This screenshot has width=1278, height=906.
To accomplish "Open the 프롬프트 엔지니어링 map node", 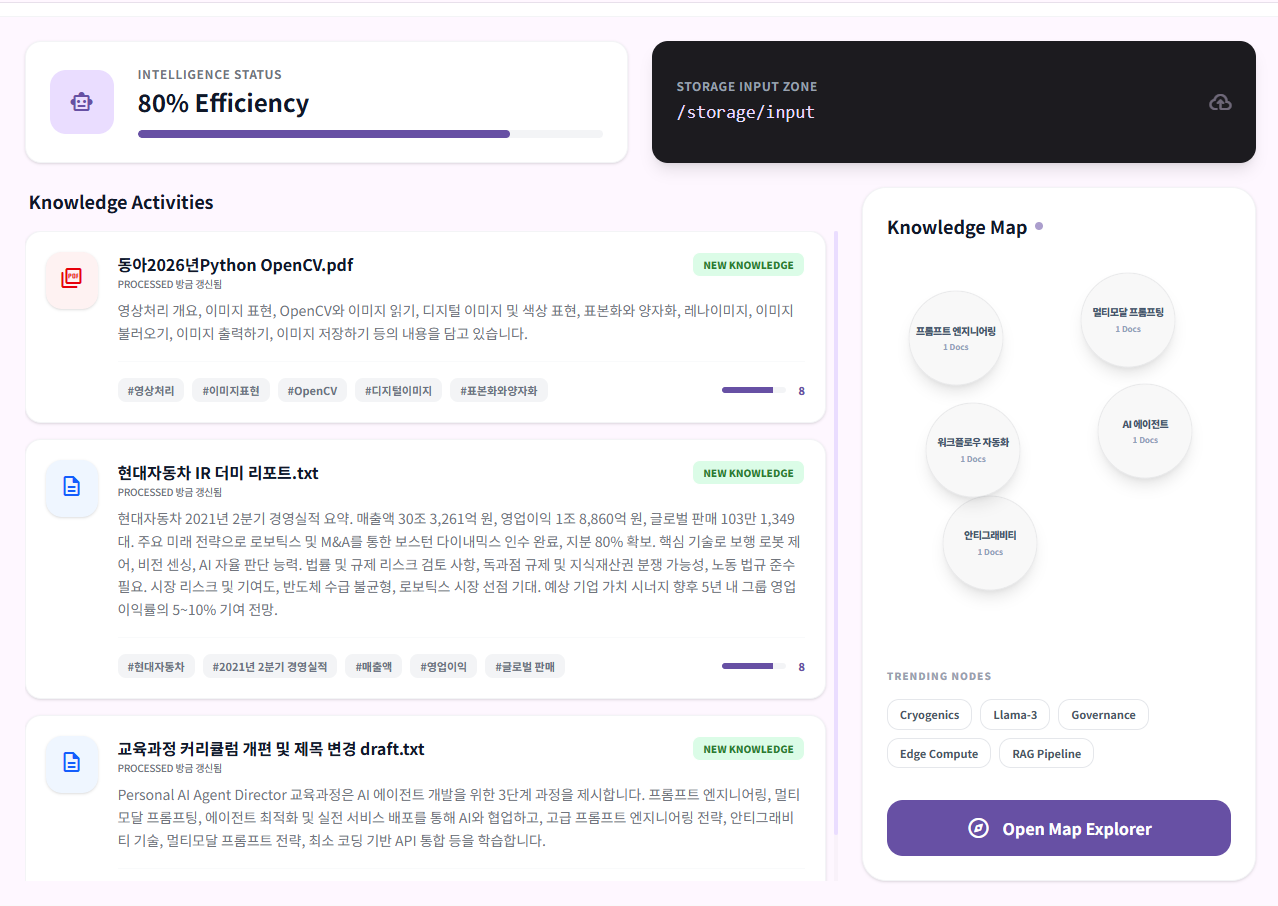I will pyautogui.click(x=956, y=338).
